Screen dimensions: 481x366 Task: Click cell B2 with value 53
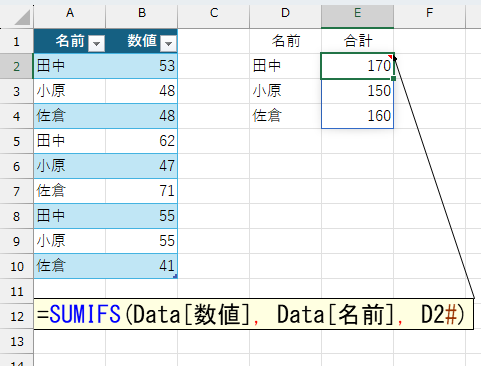point(142,66)
